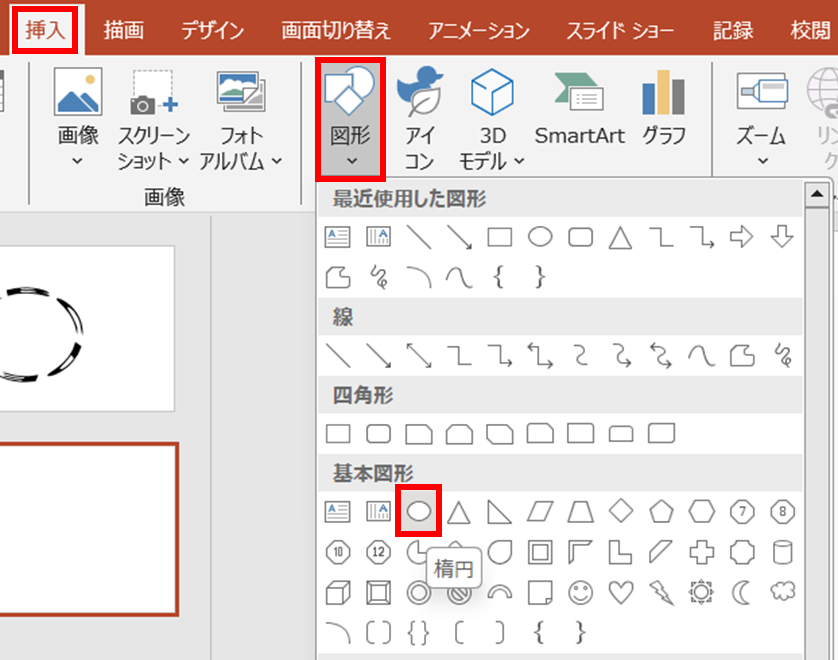Select the Oval shape in Basic Shapes
Image resolution: width=838 pixels, height=660 pixels.
(420, 512)
